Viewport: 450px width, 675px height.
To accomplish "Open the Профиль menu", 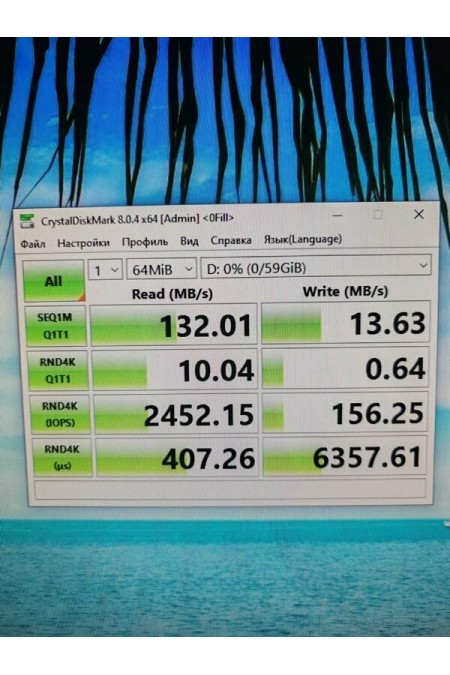I will pyautogui.click(x=145, y=242).
